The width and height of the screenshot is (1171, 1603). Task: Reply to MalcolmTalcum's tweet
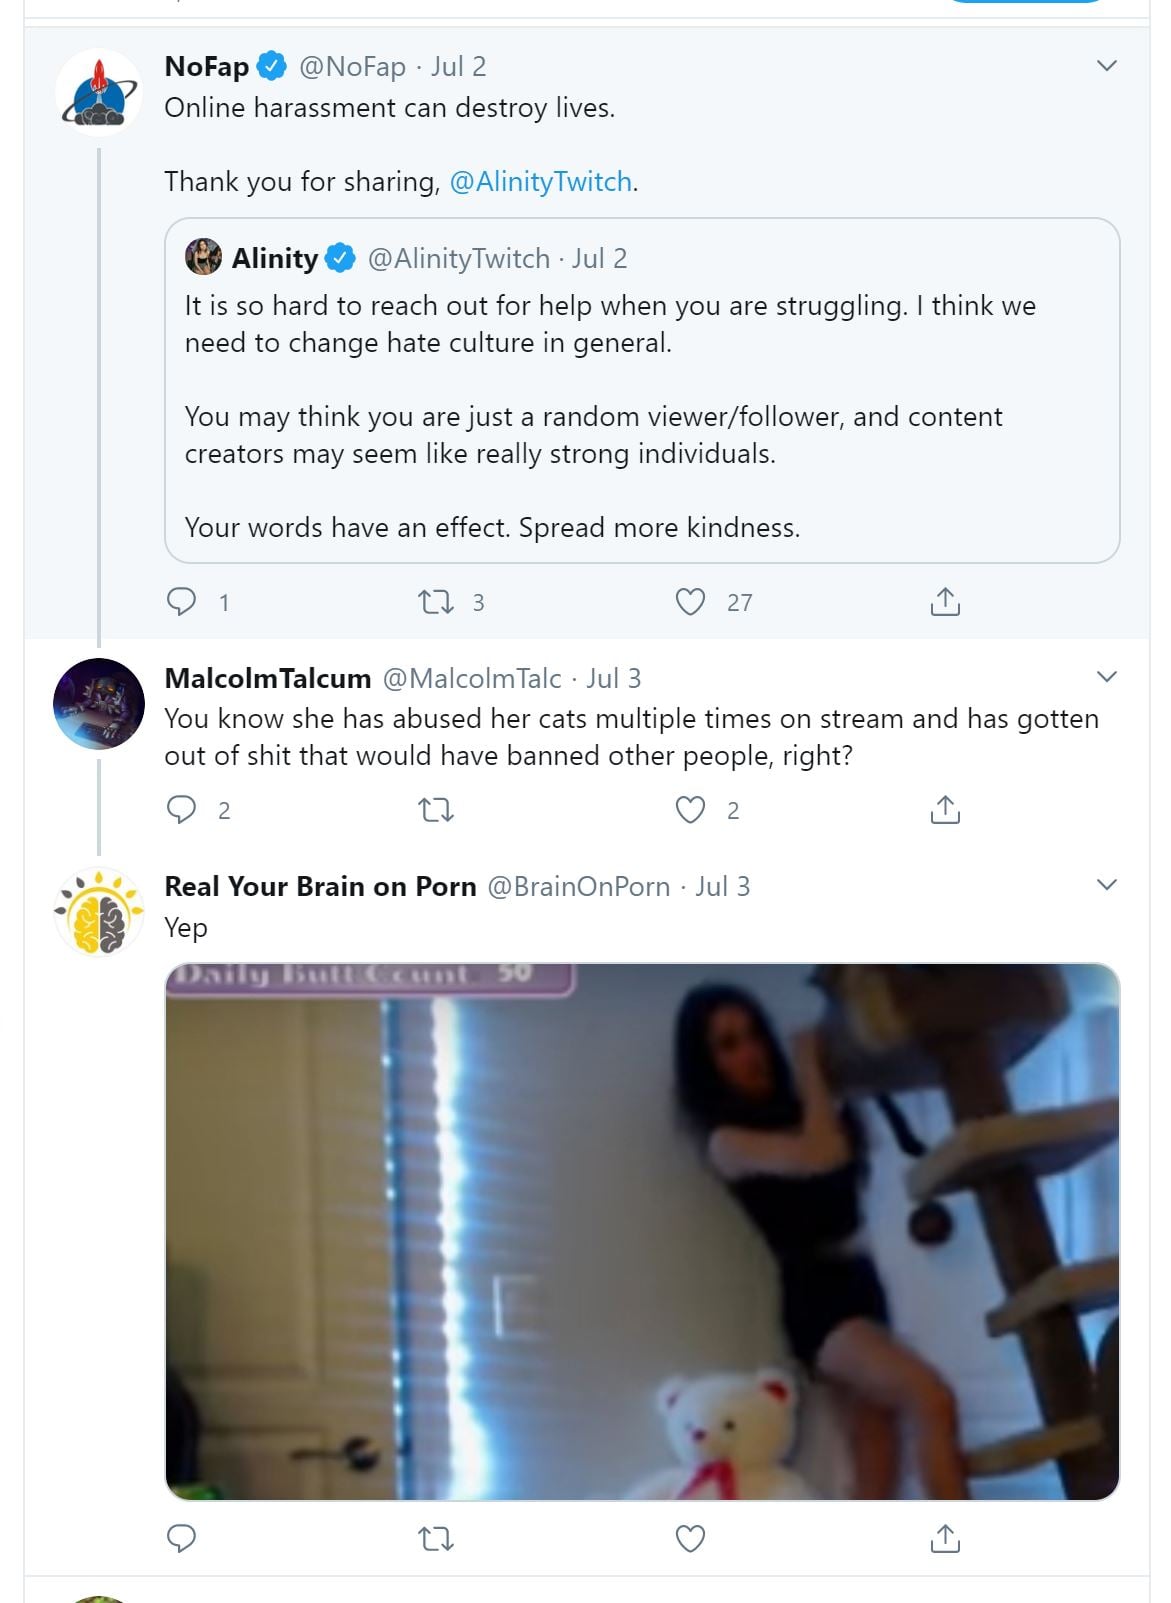pyautogui.click(x=181, y=809)
